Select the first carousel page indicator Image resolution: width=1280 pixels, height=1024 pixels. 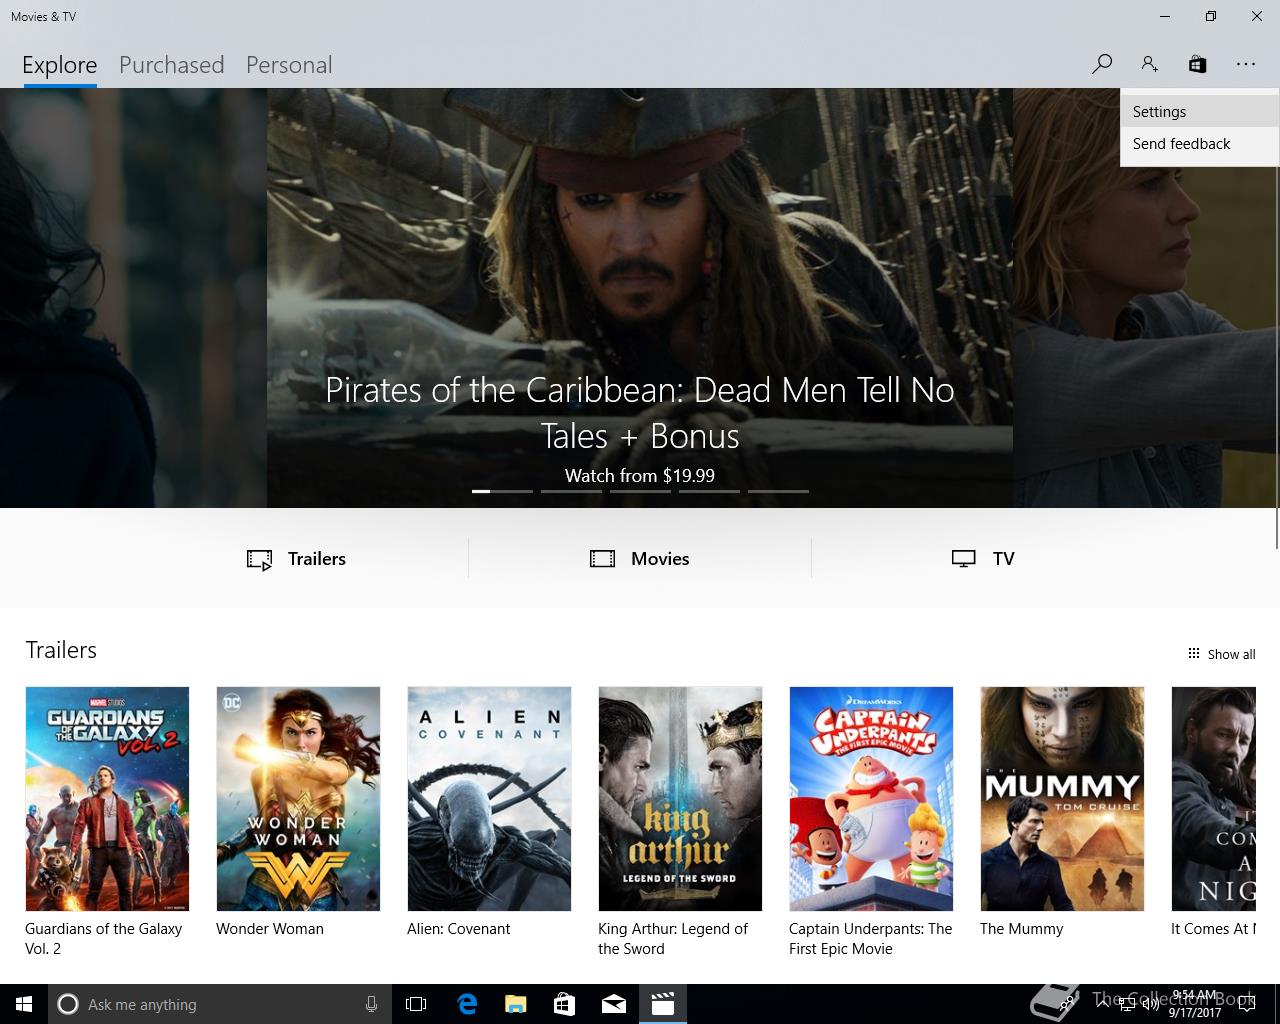[502, 491]
